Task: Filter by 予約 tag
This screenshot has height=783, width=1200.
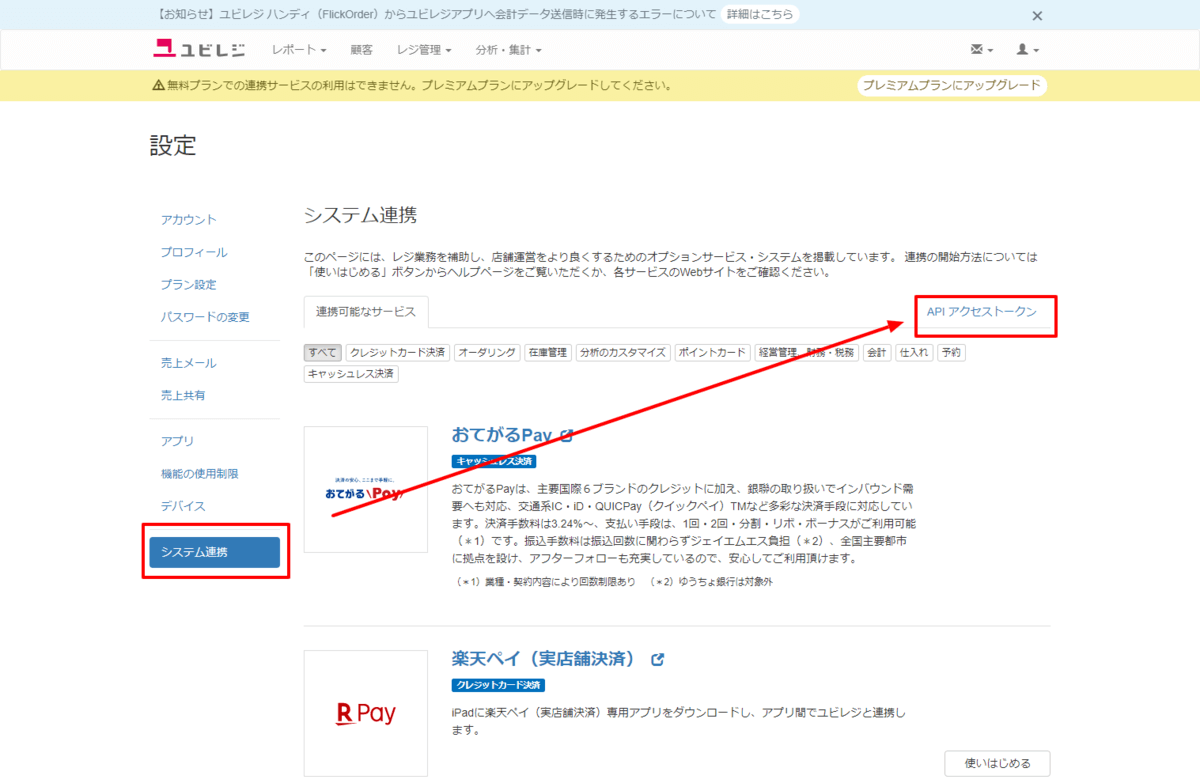Action: (x=951, y=353)
